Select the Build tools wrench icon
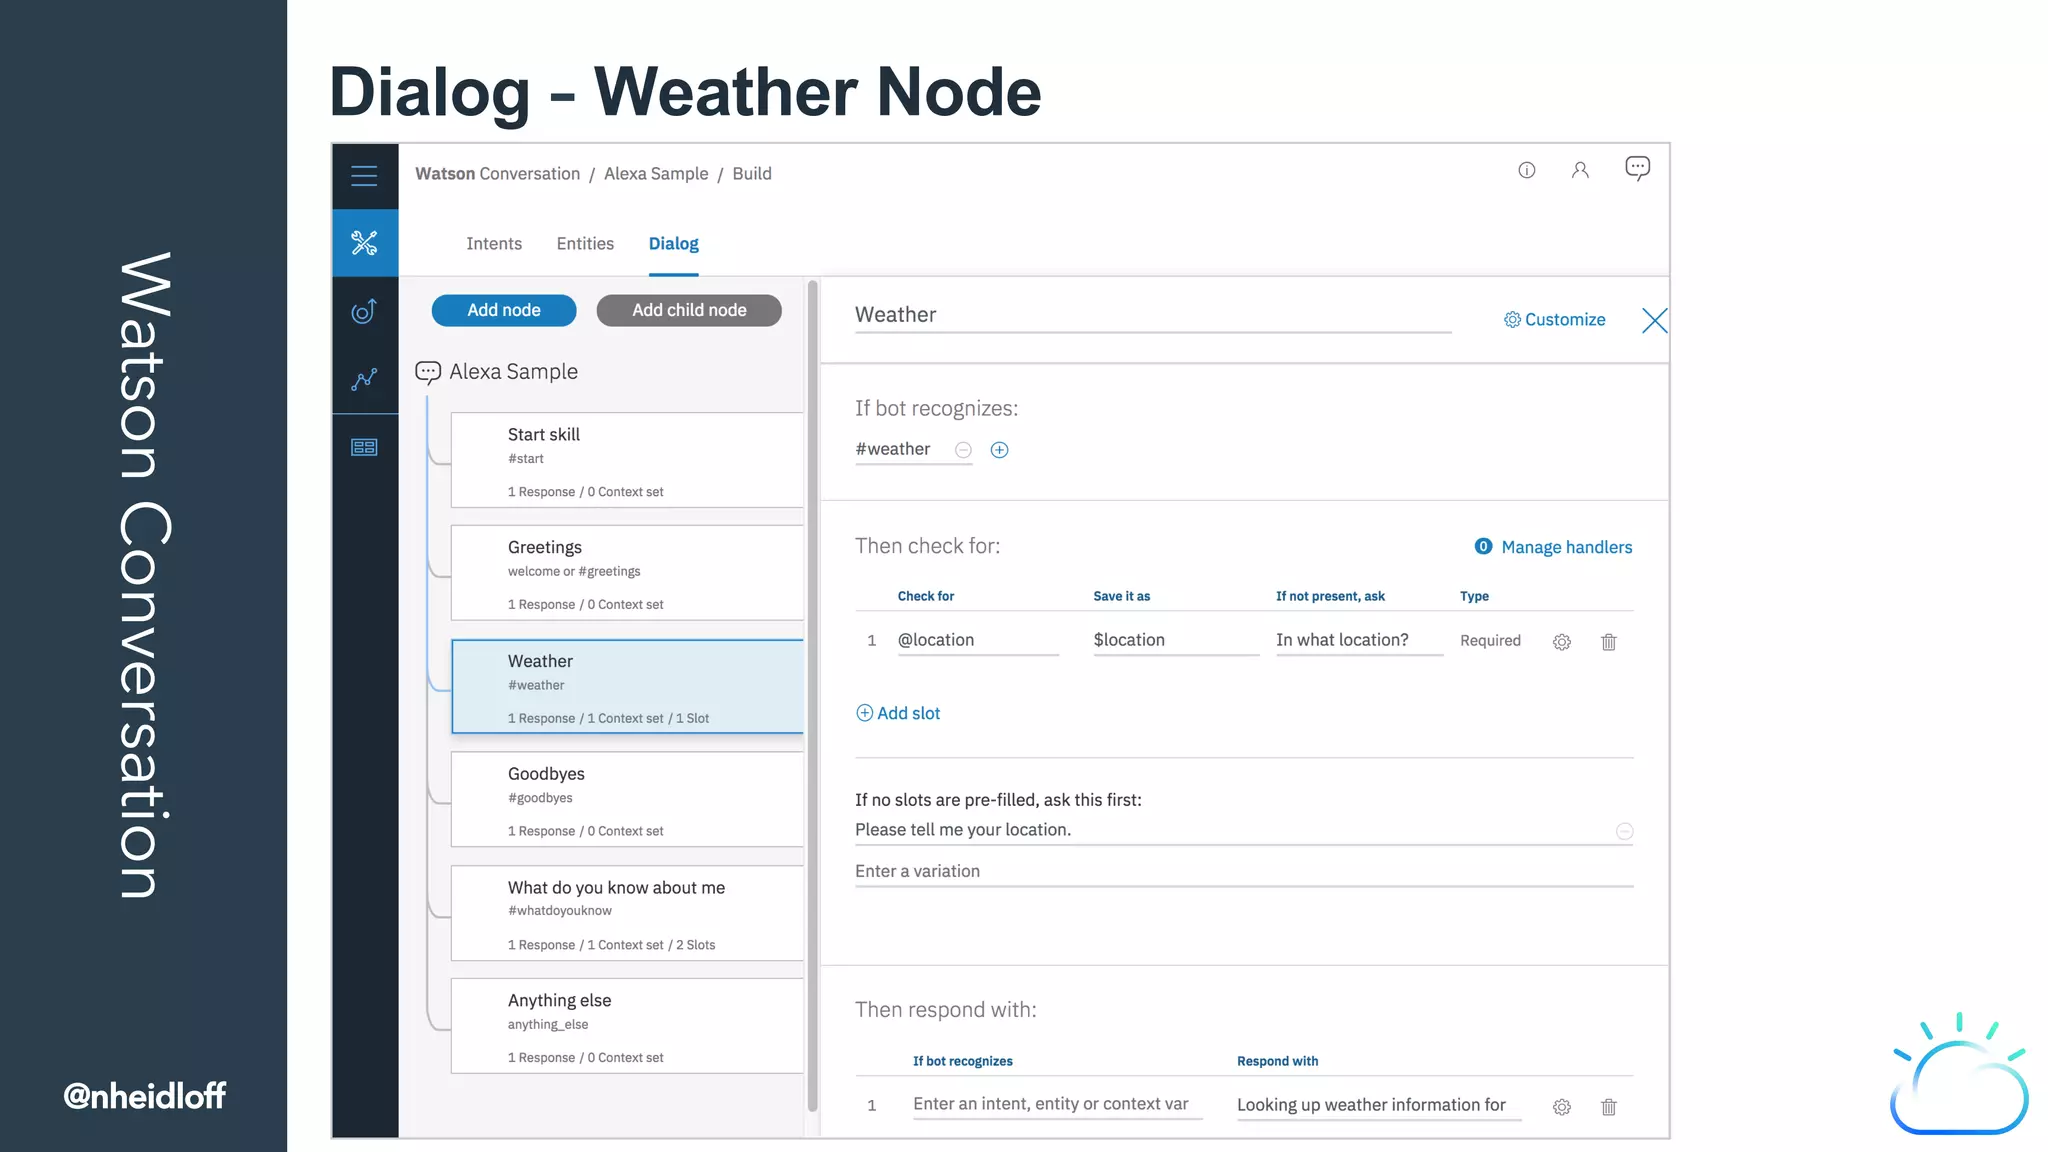 [x=364, y=243]
